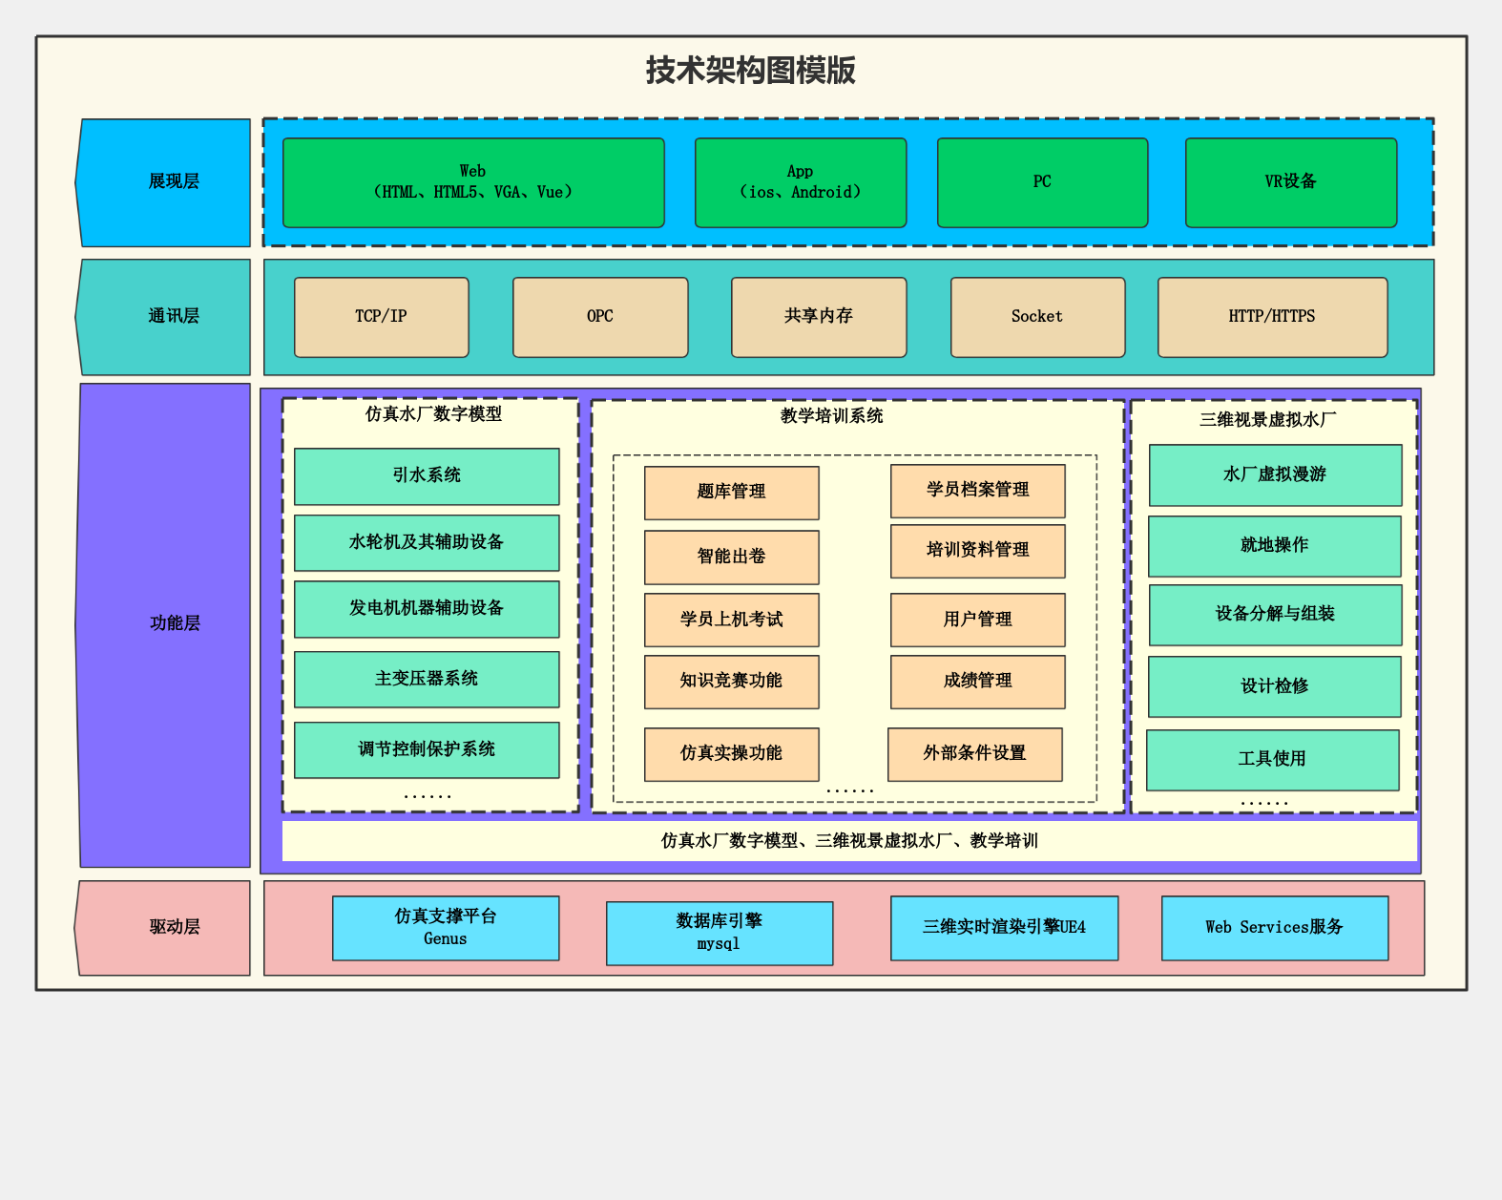
Task: Select the HTTP/HTTPS block
Action: (1272, 316)
